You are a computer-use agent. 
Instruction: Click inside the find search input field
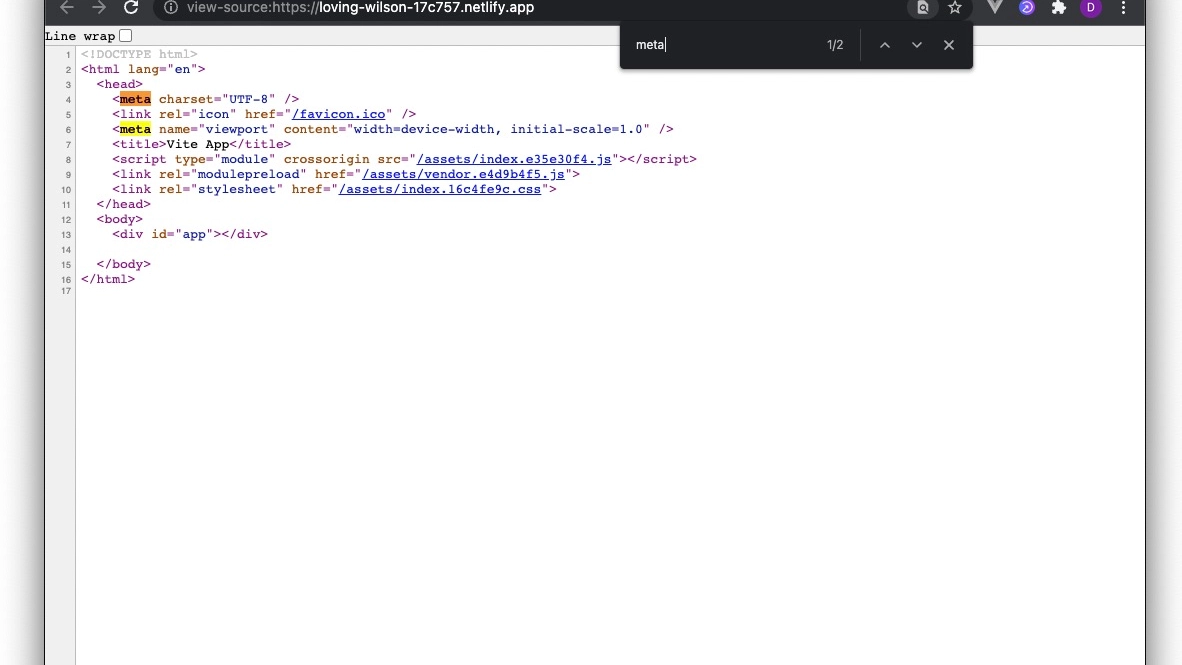click(720, 44)
